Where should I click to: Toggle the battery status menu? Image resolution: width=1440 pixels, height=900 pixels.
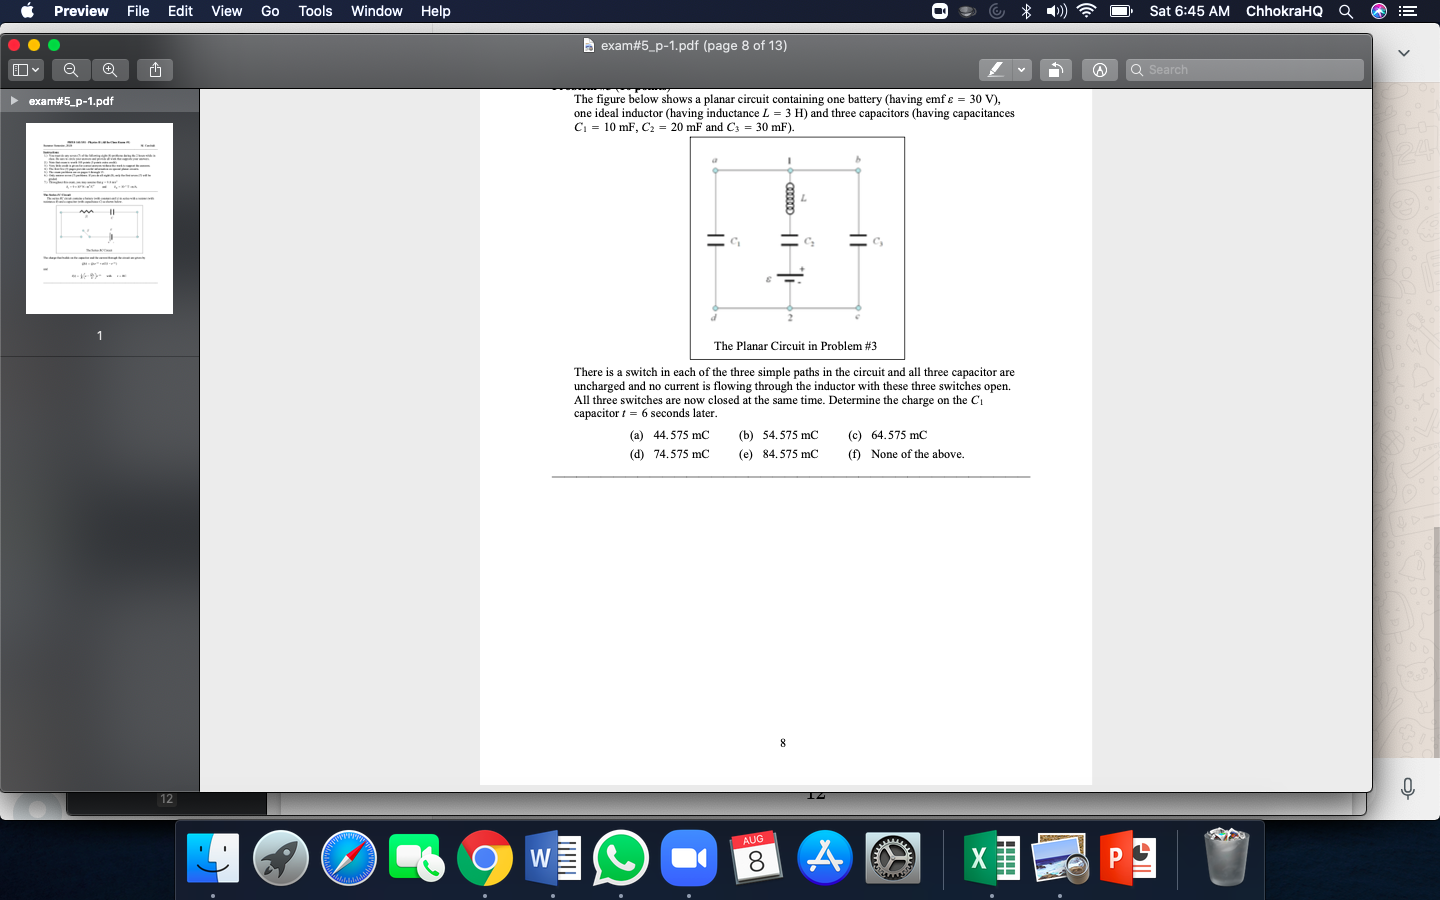click(x=1121, y=11)
